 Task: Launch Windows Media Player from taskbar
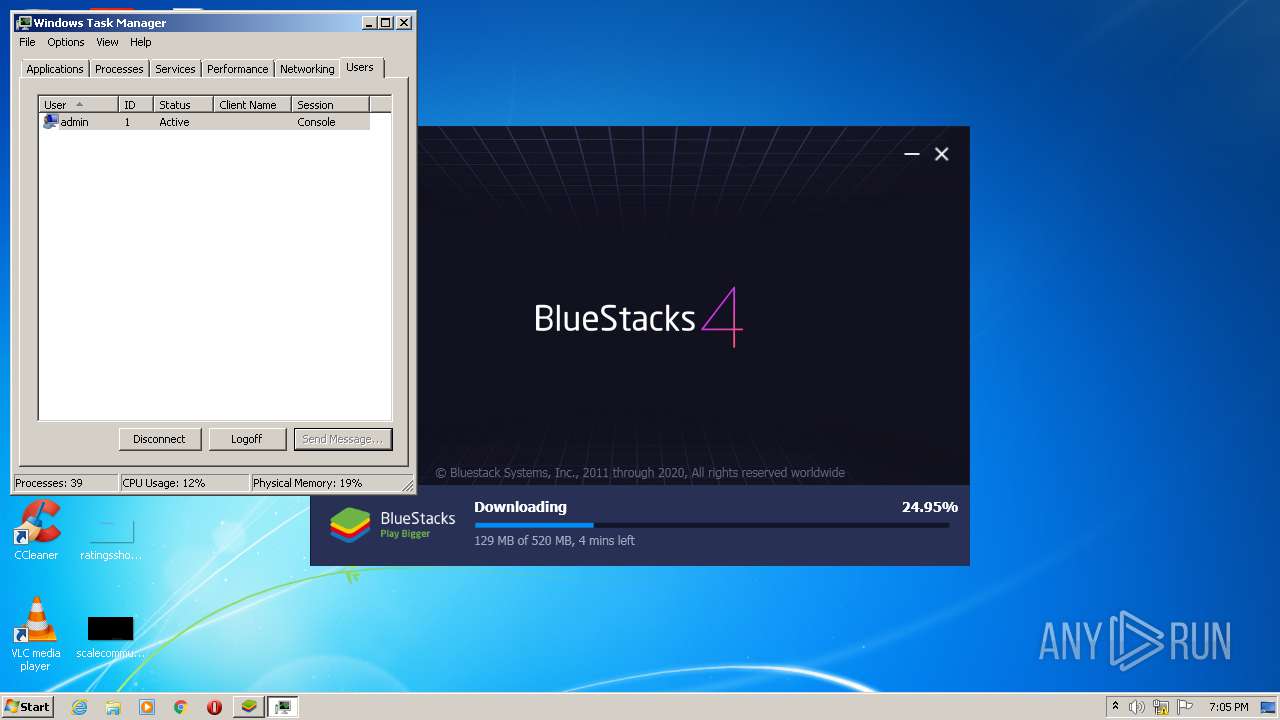click(147, 707)
